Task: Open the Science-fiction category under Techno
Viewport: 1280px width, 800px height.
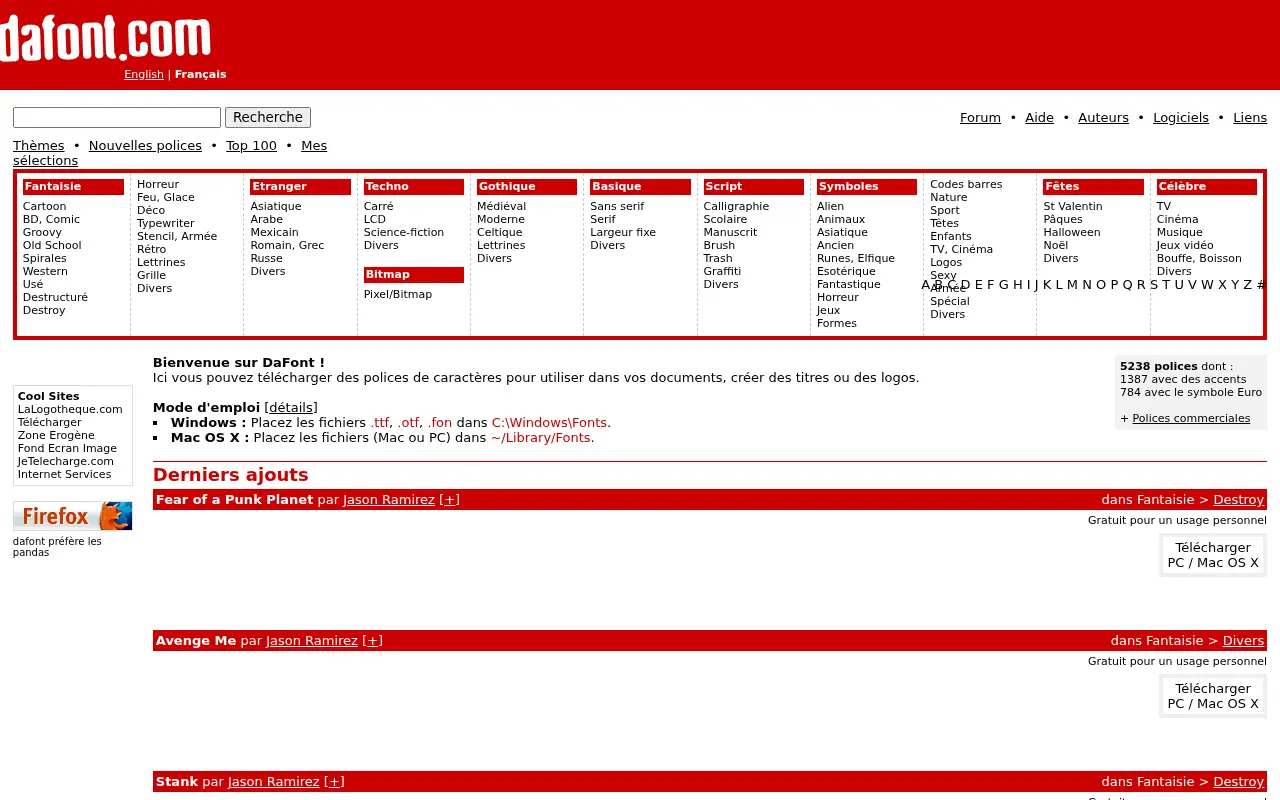Action: (404, 232)
